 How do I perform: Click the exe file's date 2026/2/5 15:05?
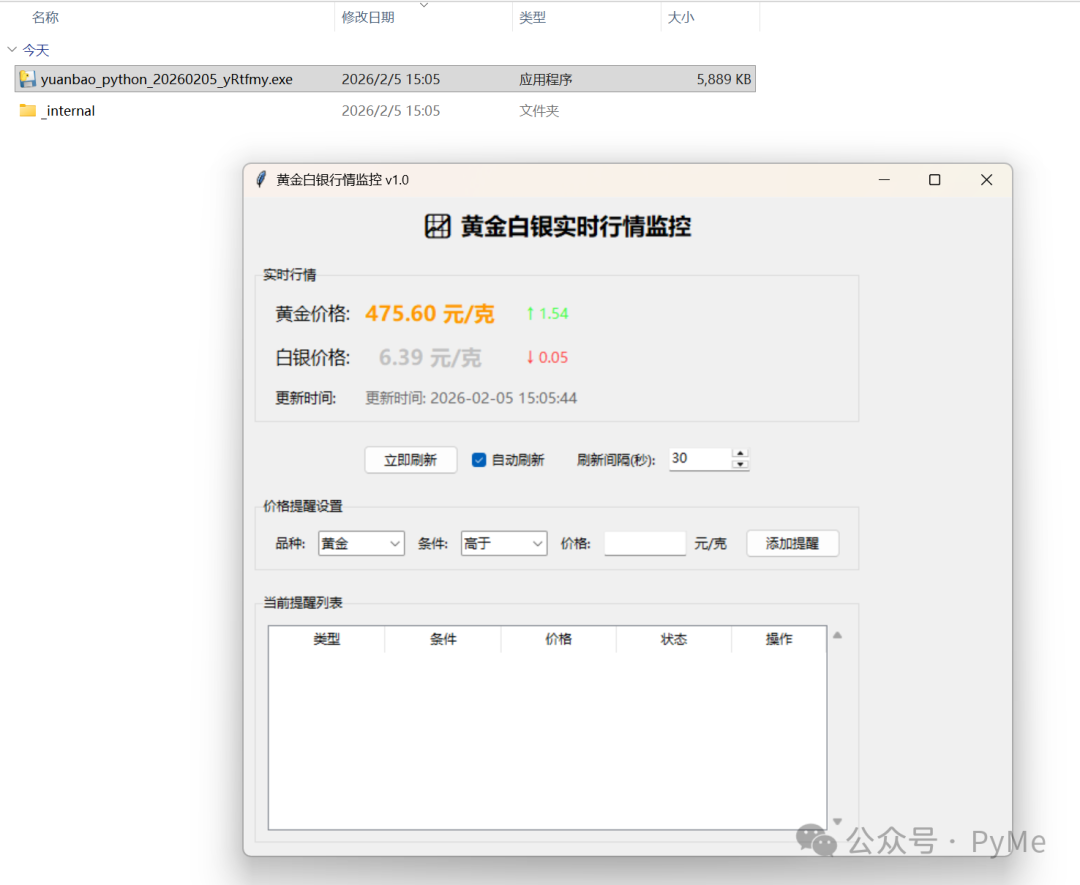(391, 79)
